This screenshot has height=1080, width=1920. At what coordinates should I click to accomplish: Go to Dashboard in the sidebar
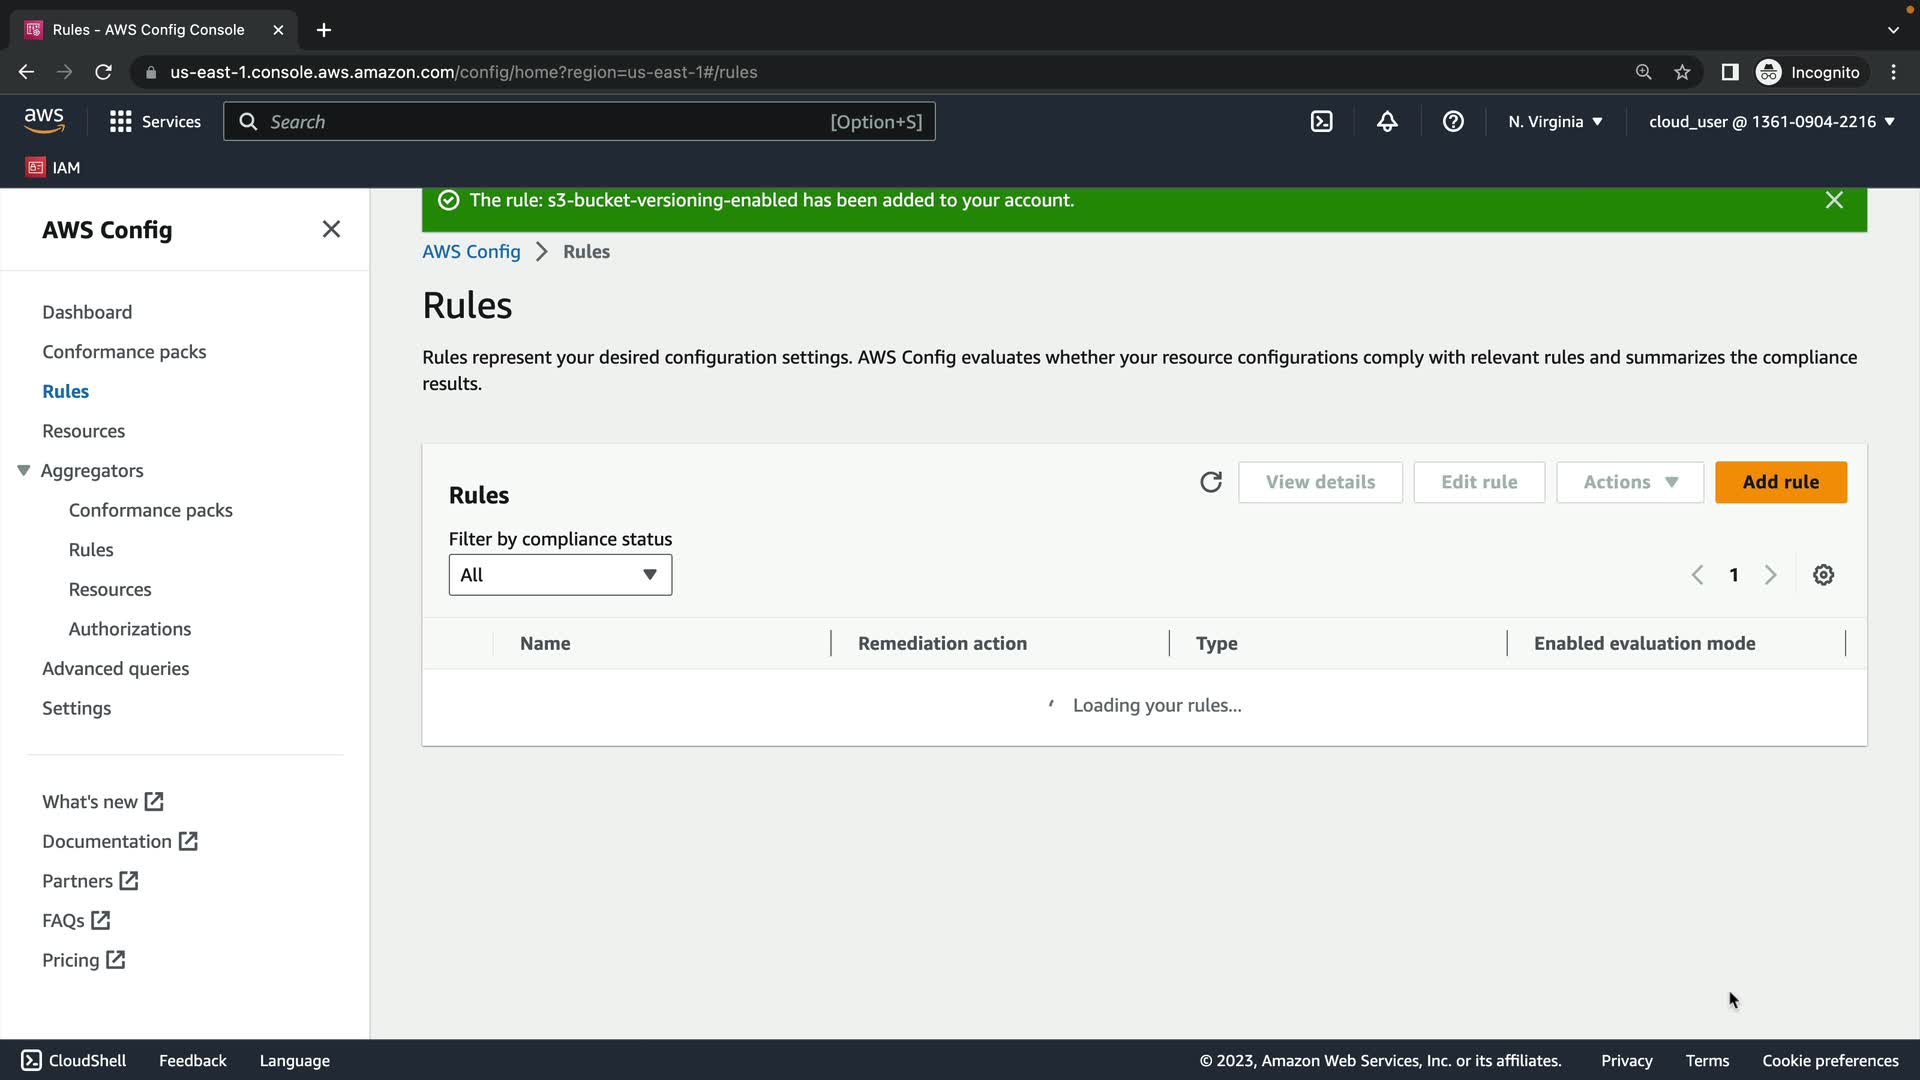click(x=87, y=312)
